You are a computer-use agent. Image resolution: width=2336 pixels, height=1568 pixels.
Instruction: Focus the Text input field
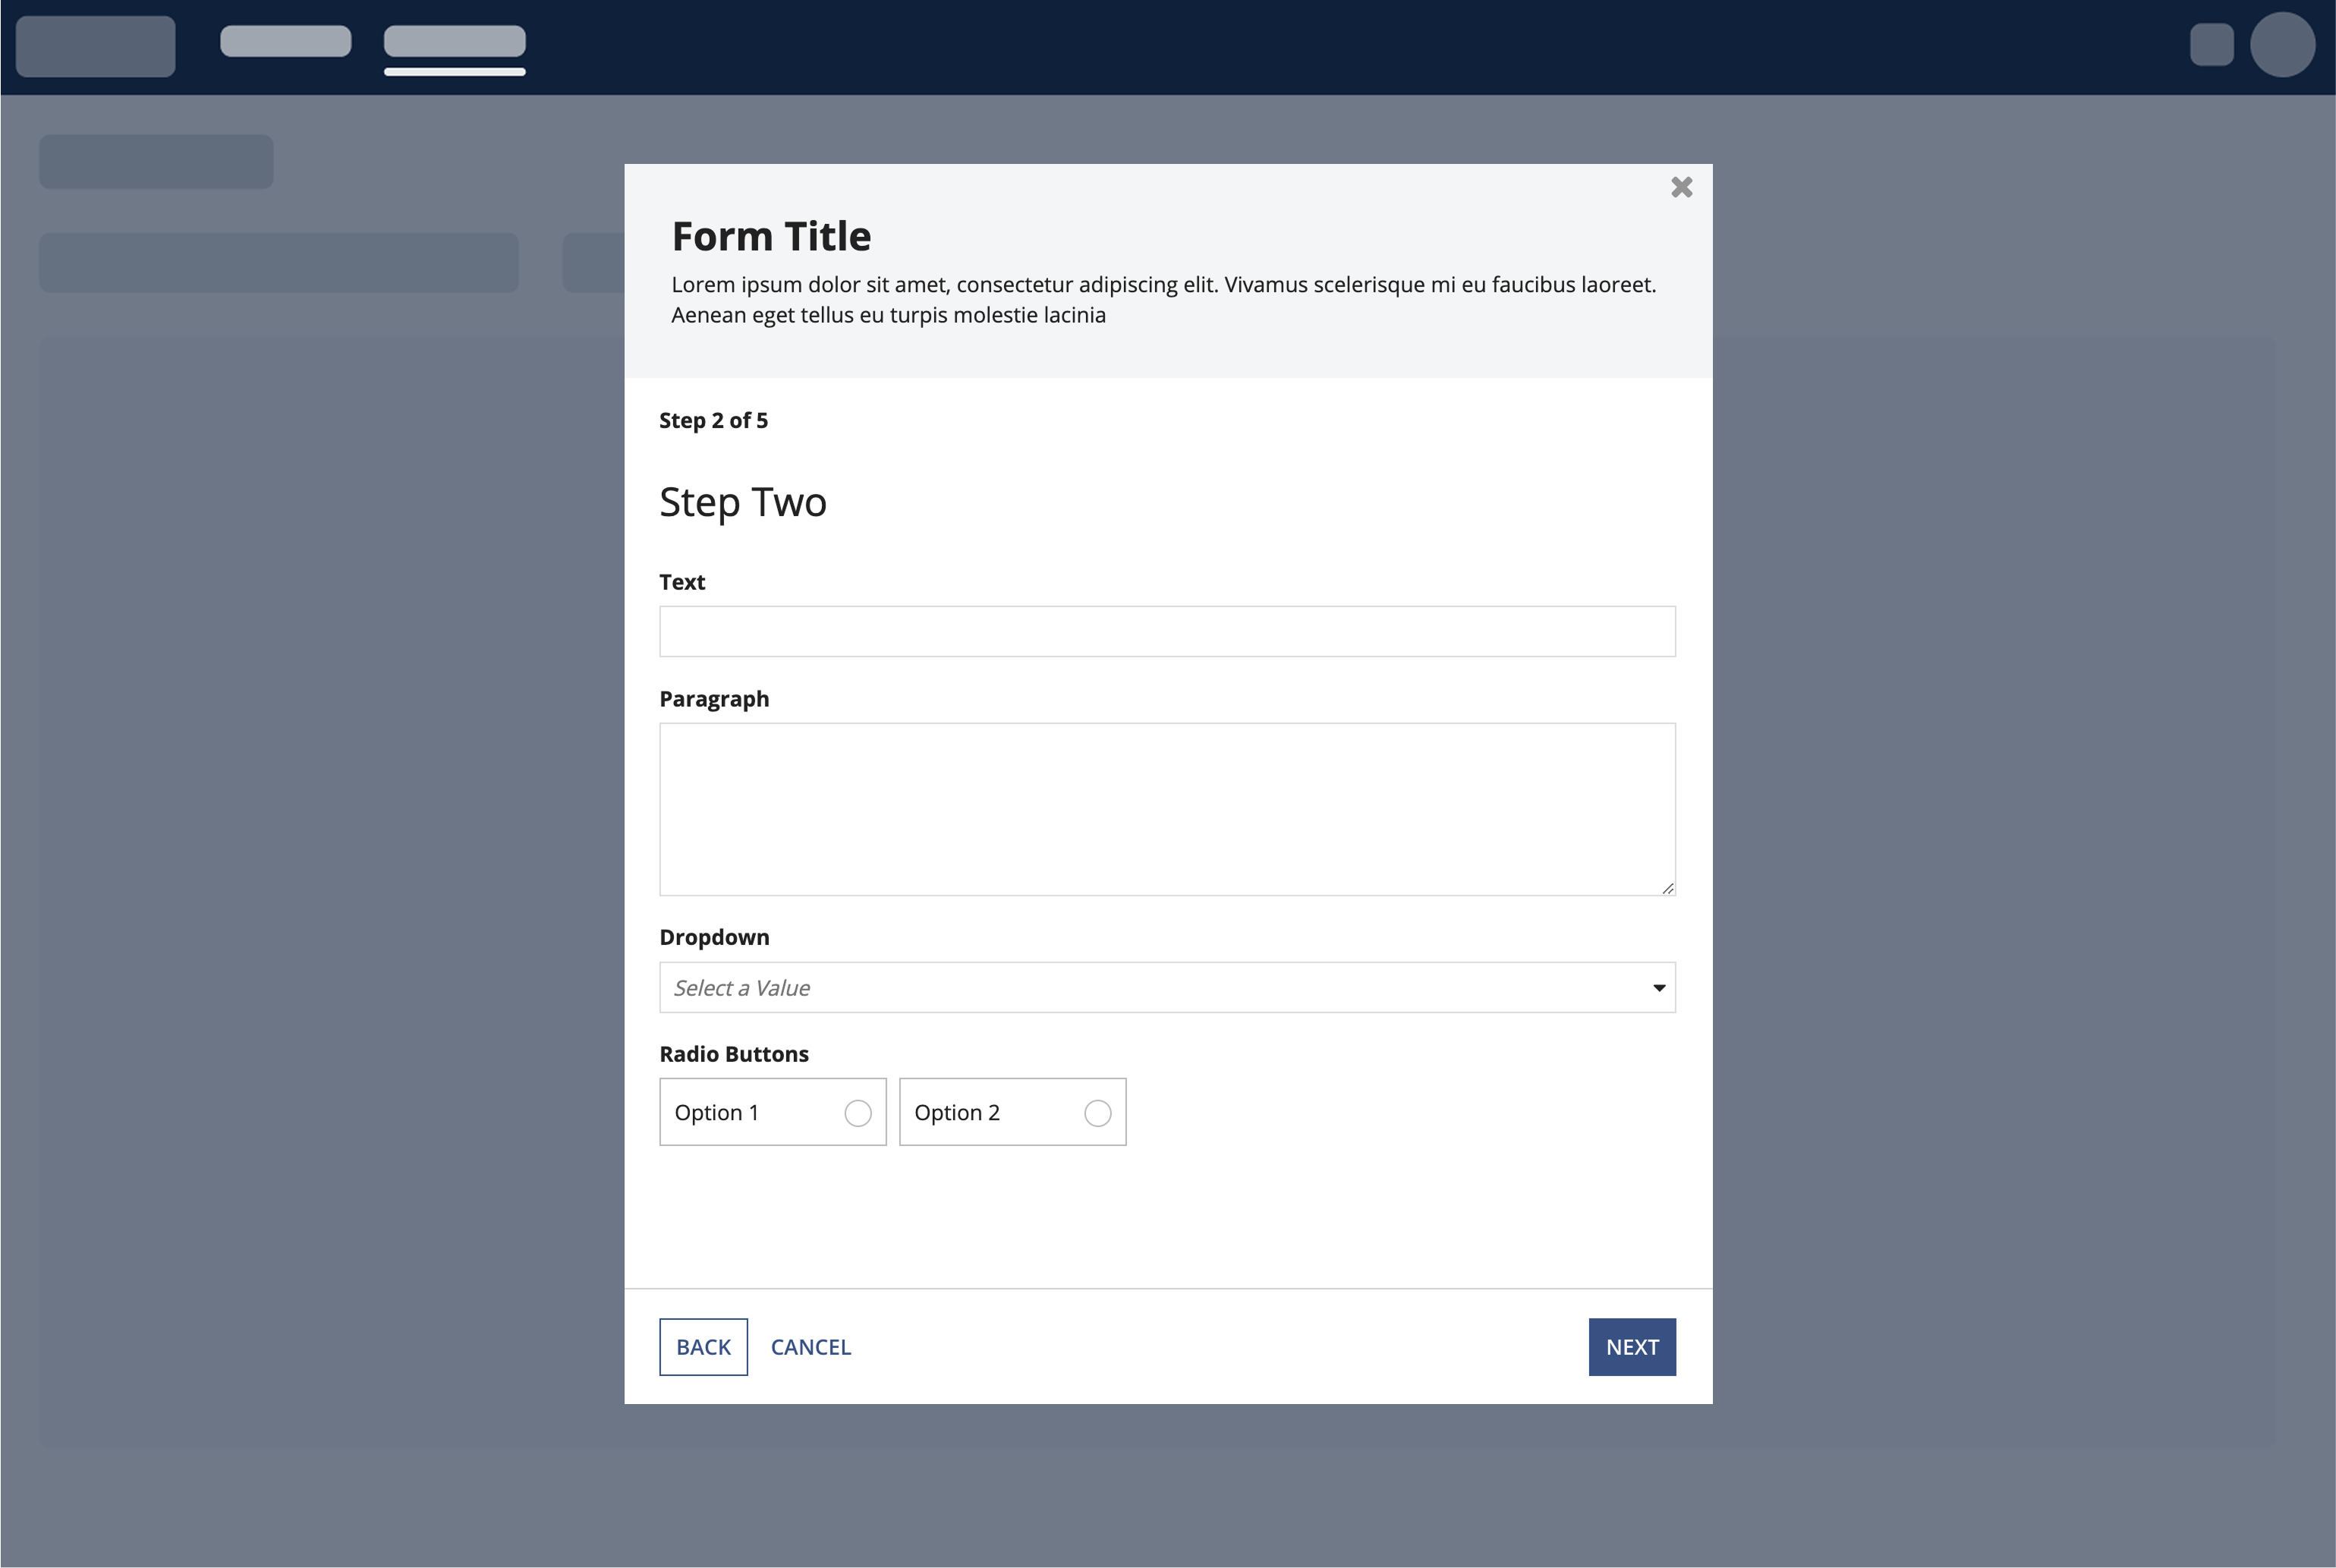point(1167,631)
